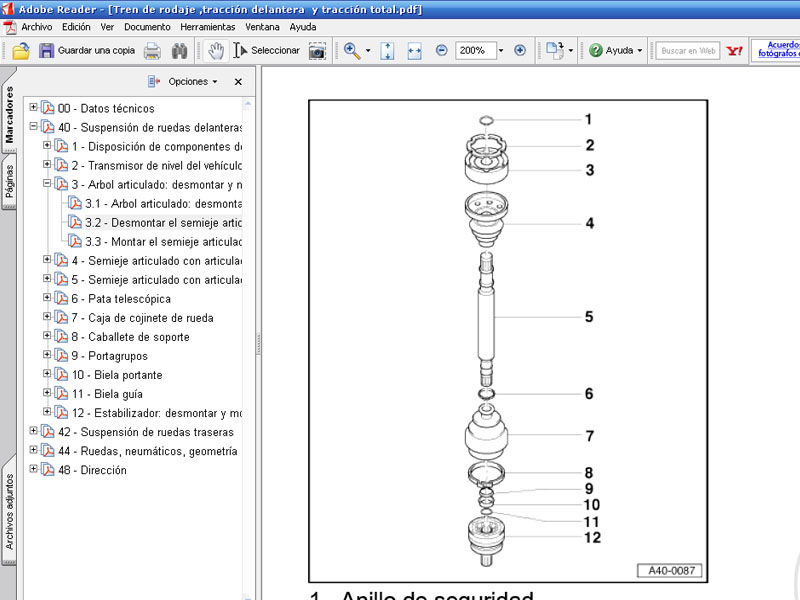Expand the 00 - Datos técnicos bookmark
Viewport: 800px width, 600px height.
pyautogui.click(x=33, y=107)
